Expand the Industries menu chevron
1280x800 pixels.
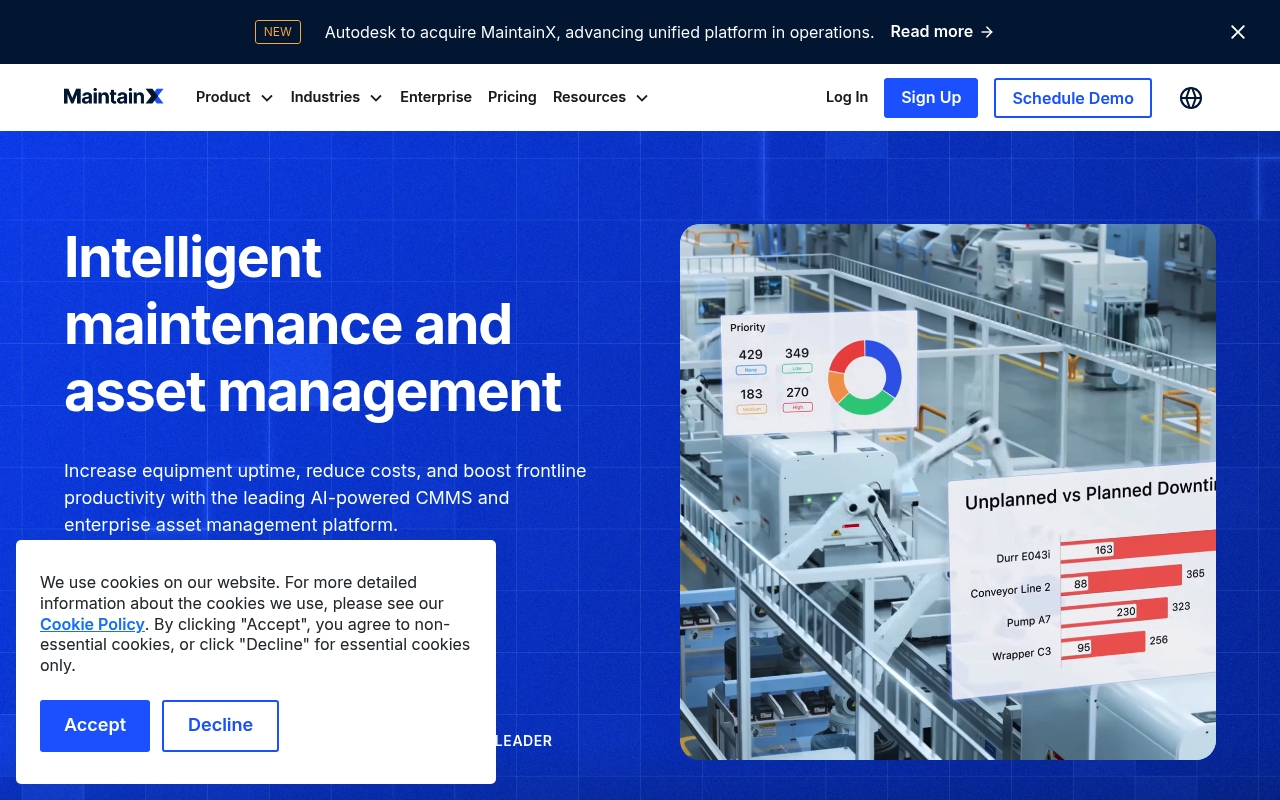coord(376,98)
